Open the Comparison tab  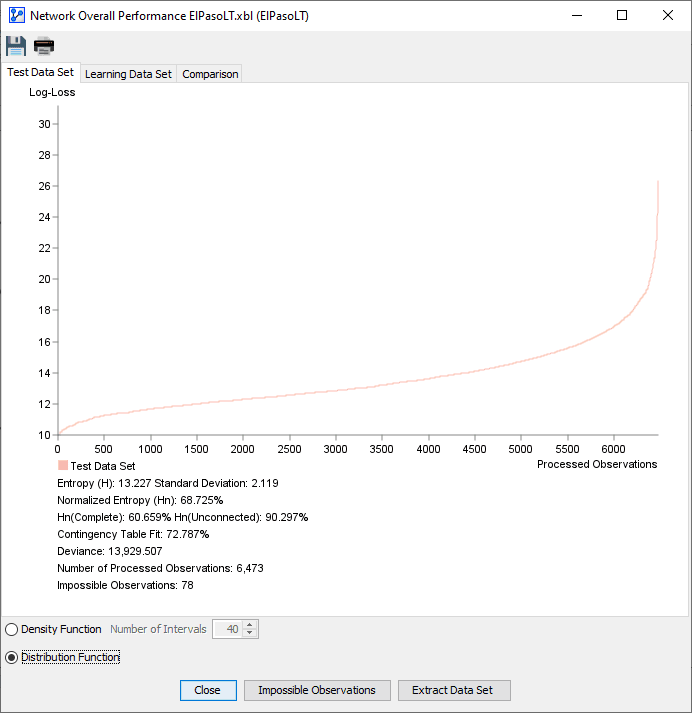coord(210,74)
